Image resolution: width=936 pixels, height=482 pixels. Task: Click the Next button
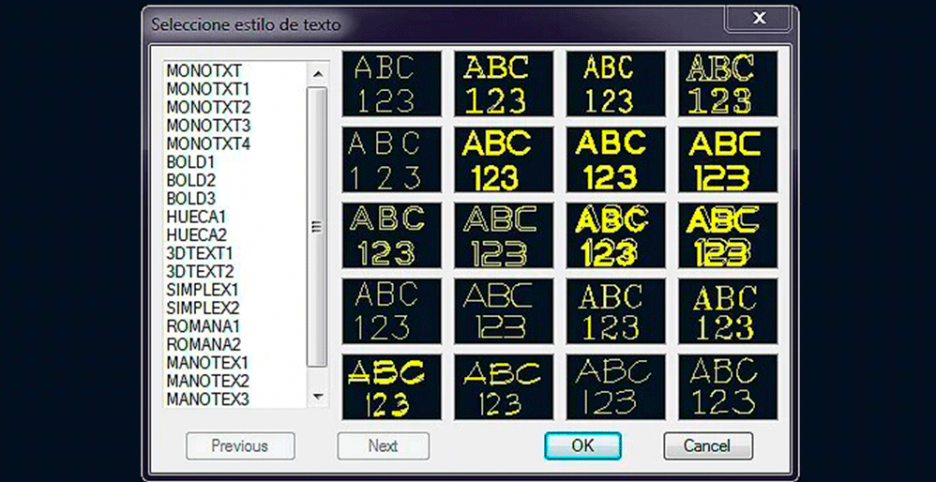(383, 446)
